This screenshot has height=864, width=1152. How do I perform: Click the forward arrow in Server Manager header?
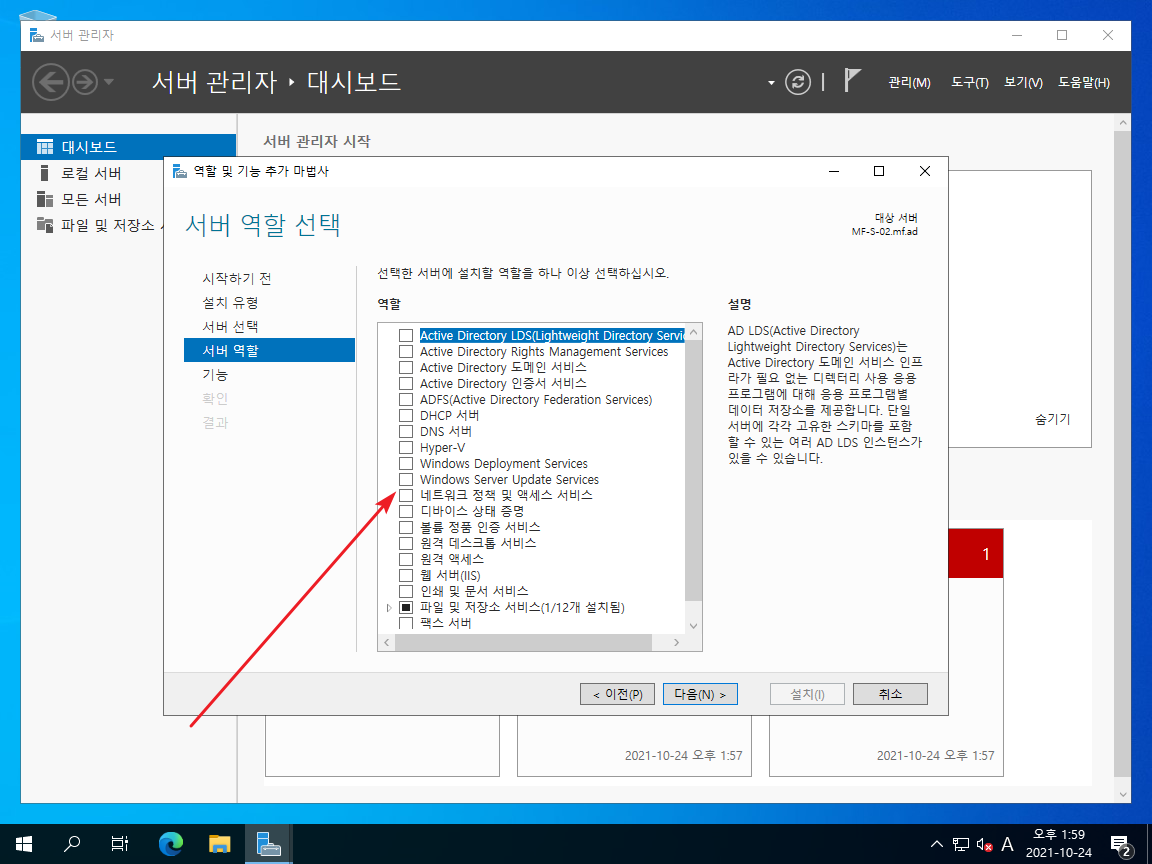pos(85,82)
